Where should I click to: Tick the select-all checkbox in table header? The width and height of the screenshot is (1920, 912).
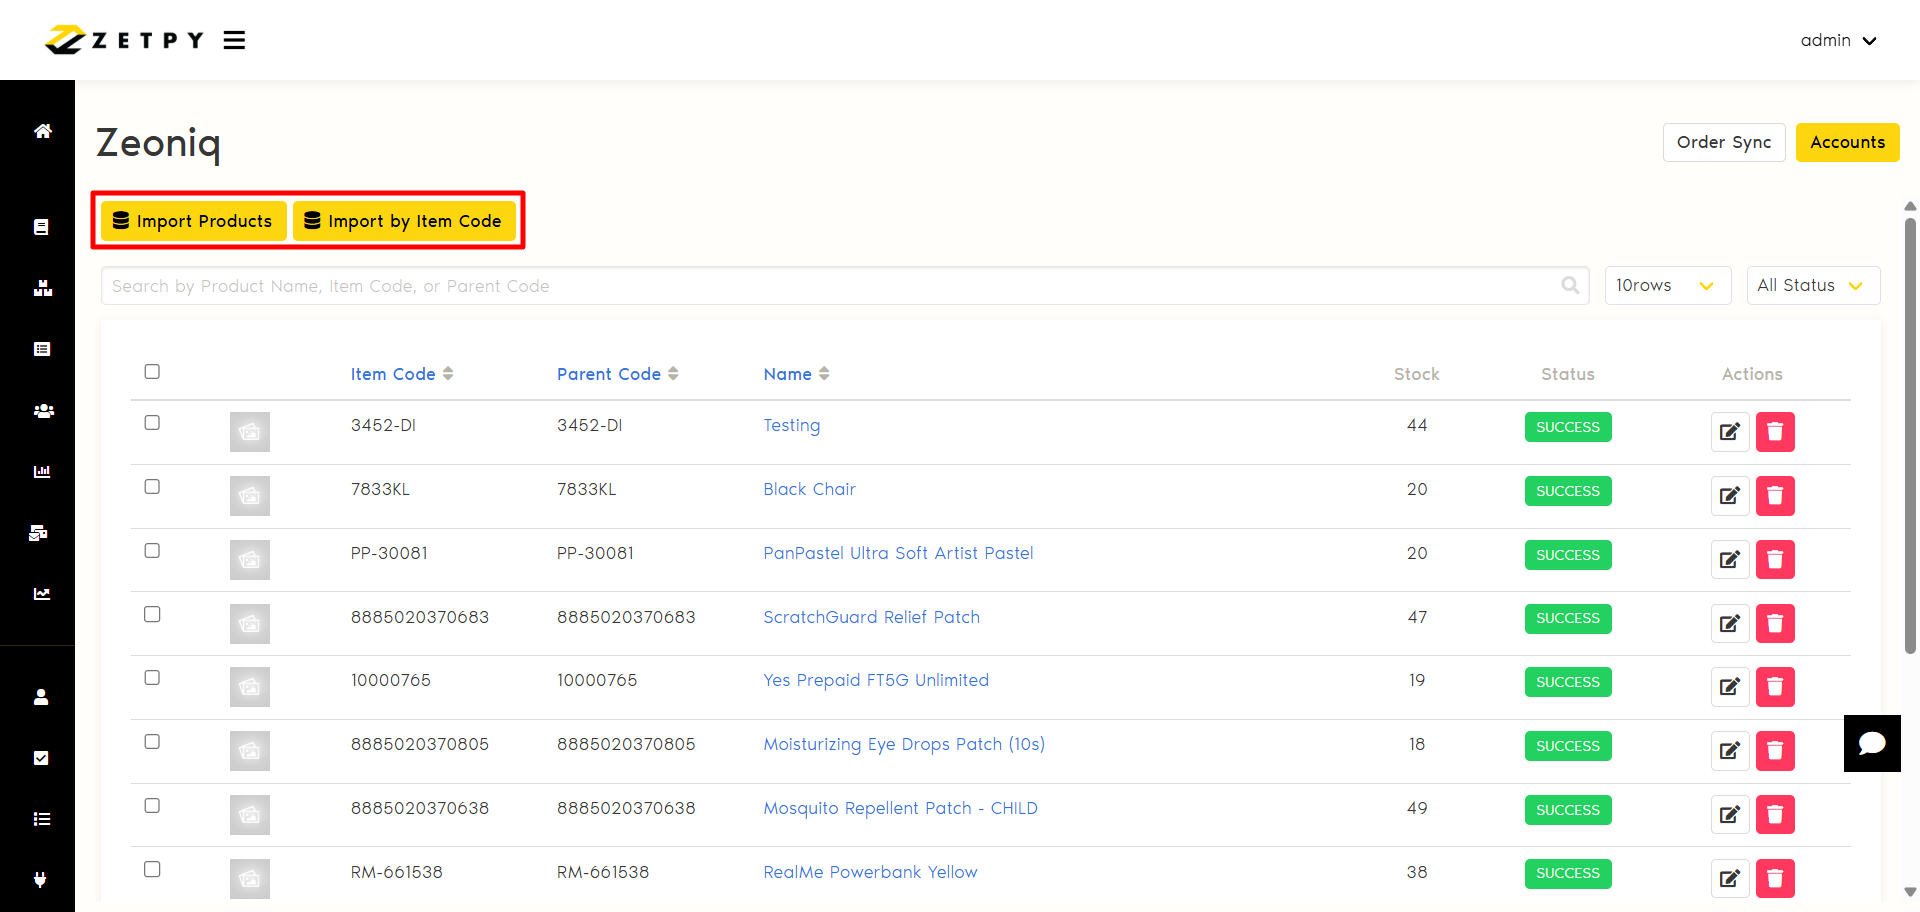pos(152,371)
